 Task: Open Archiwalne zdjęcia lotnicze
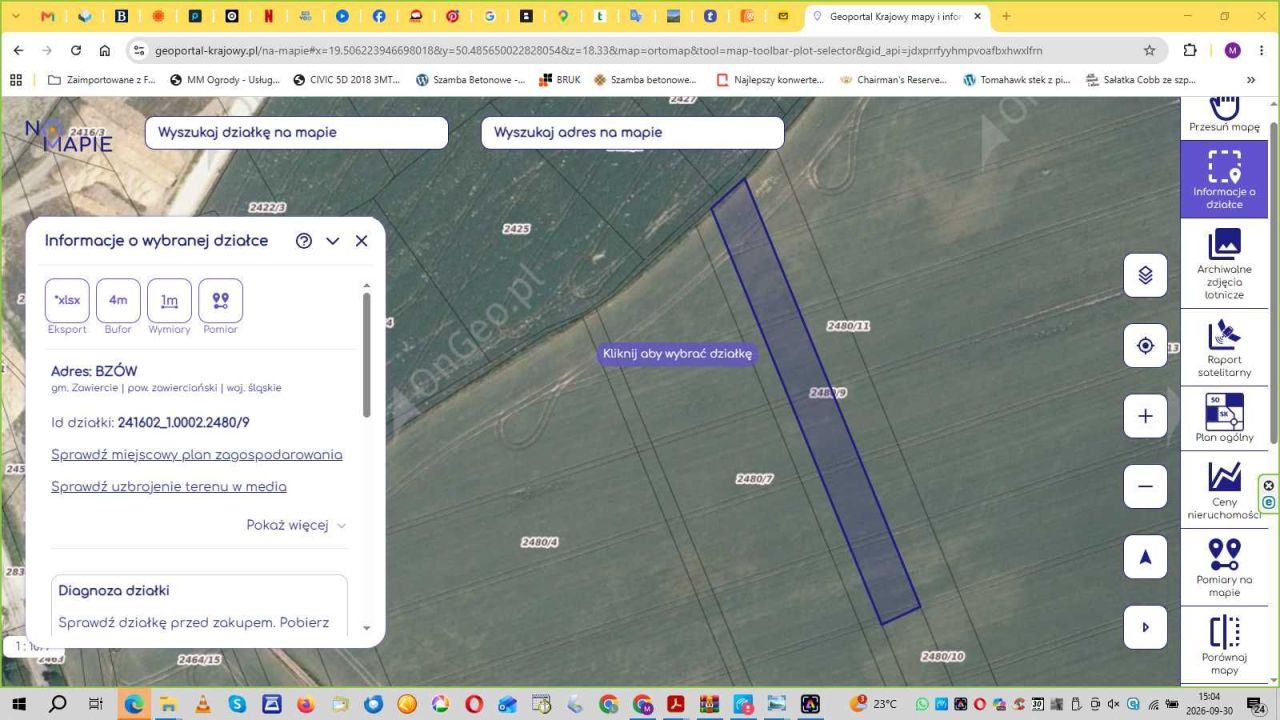(x=1224, y=264)
